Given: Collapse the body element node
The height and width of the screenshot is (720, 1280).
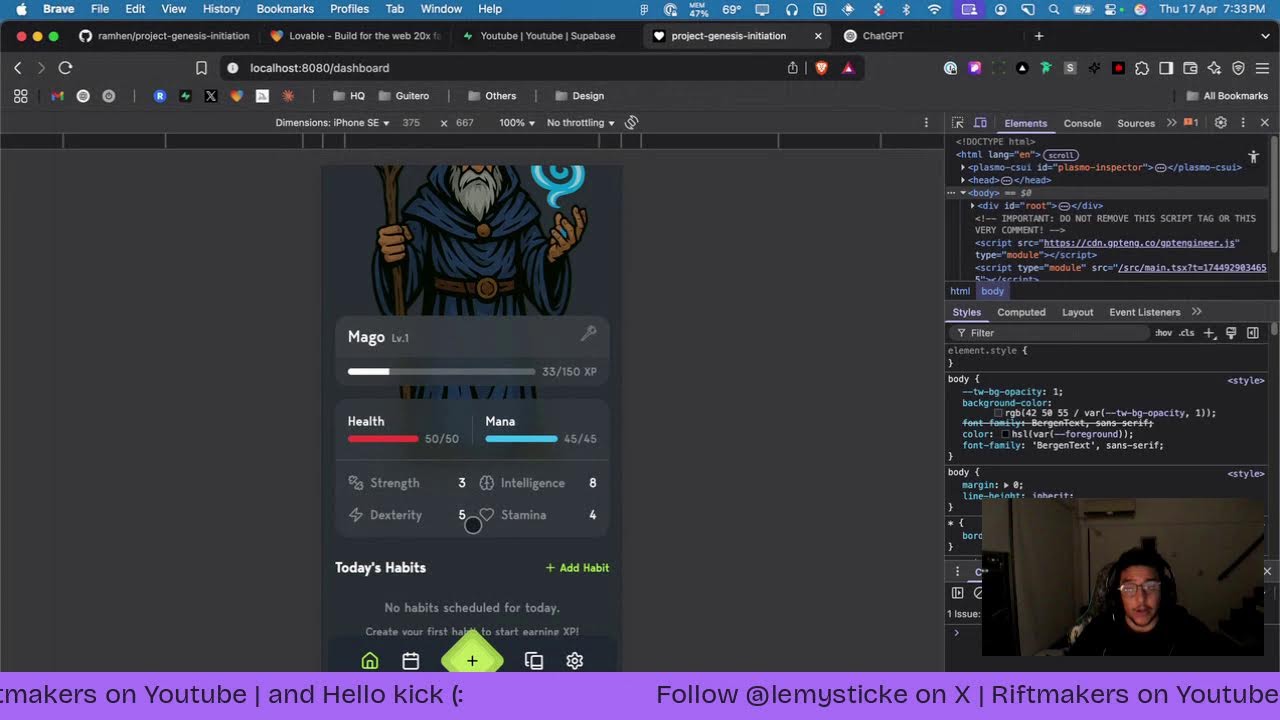Looking at the screenshot, I should pyautogui.click(x=963, y=193).
